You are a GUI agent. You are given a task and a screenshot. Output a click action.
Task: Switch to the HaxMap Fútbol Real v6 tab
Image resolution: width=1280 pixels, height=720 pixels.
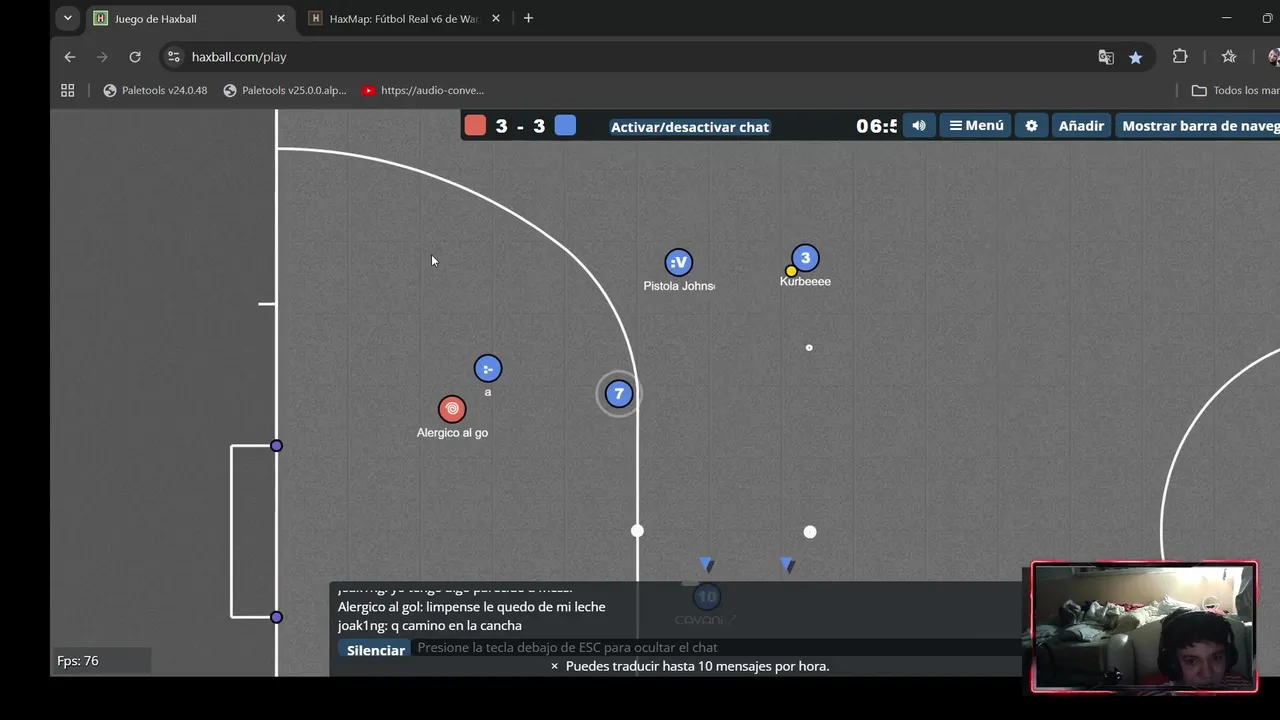pyautogui.click(x=404, y=18)
